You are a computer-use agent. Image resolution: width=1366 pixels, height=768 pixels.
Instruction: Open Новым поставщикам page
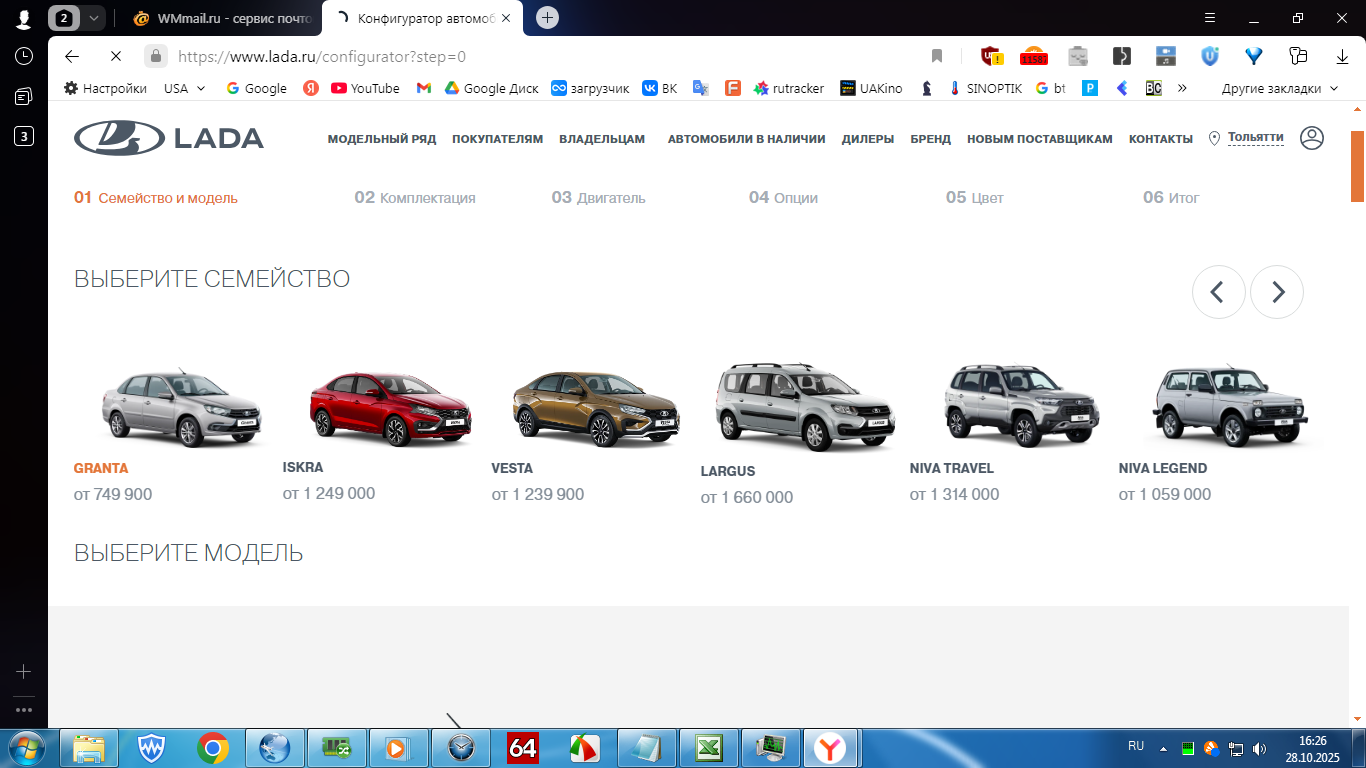coord(1040,139)
